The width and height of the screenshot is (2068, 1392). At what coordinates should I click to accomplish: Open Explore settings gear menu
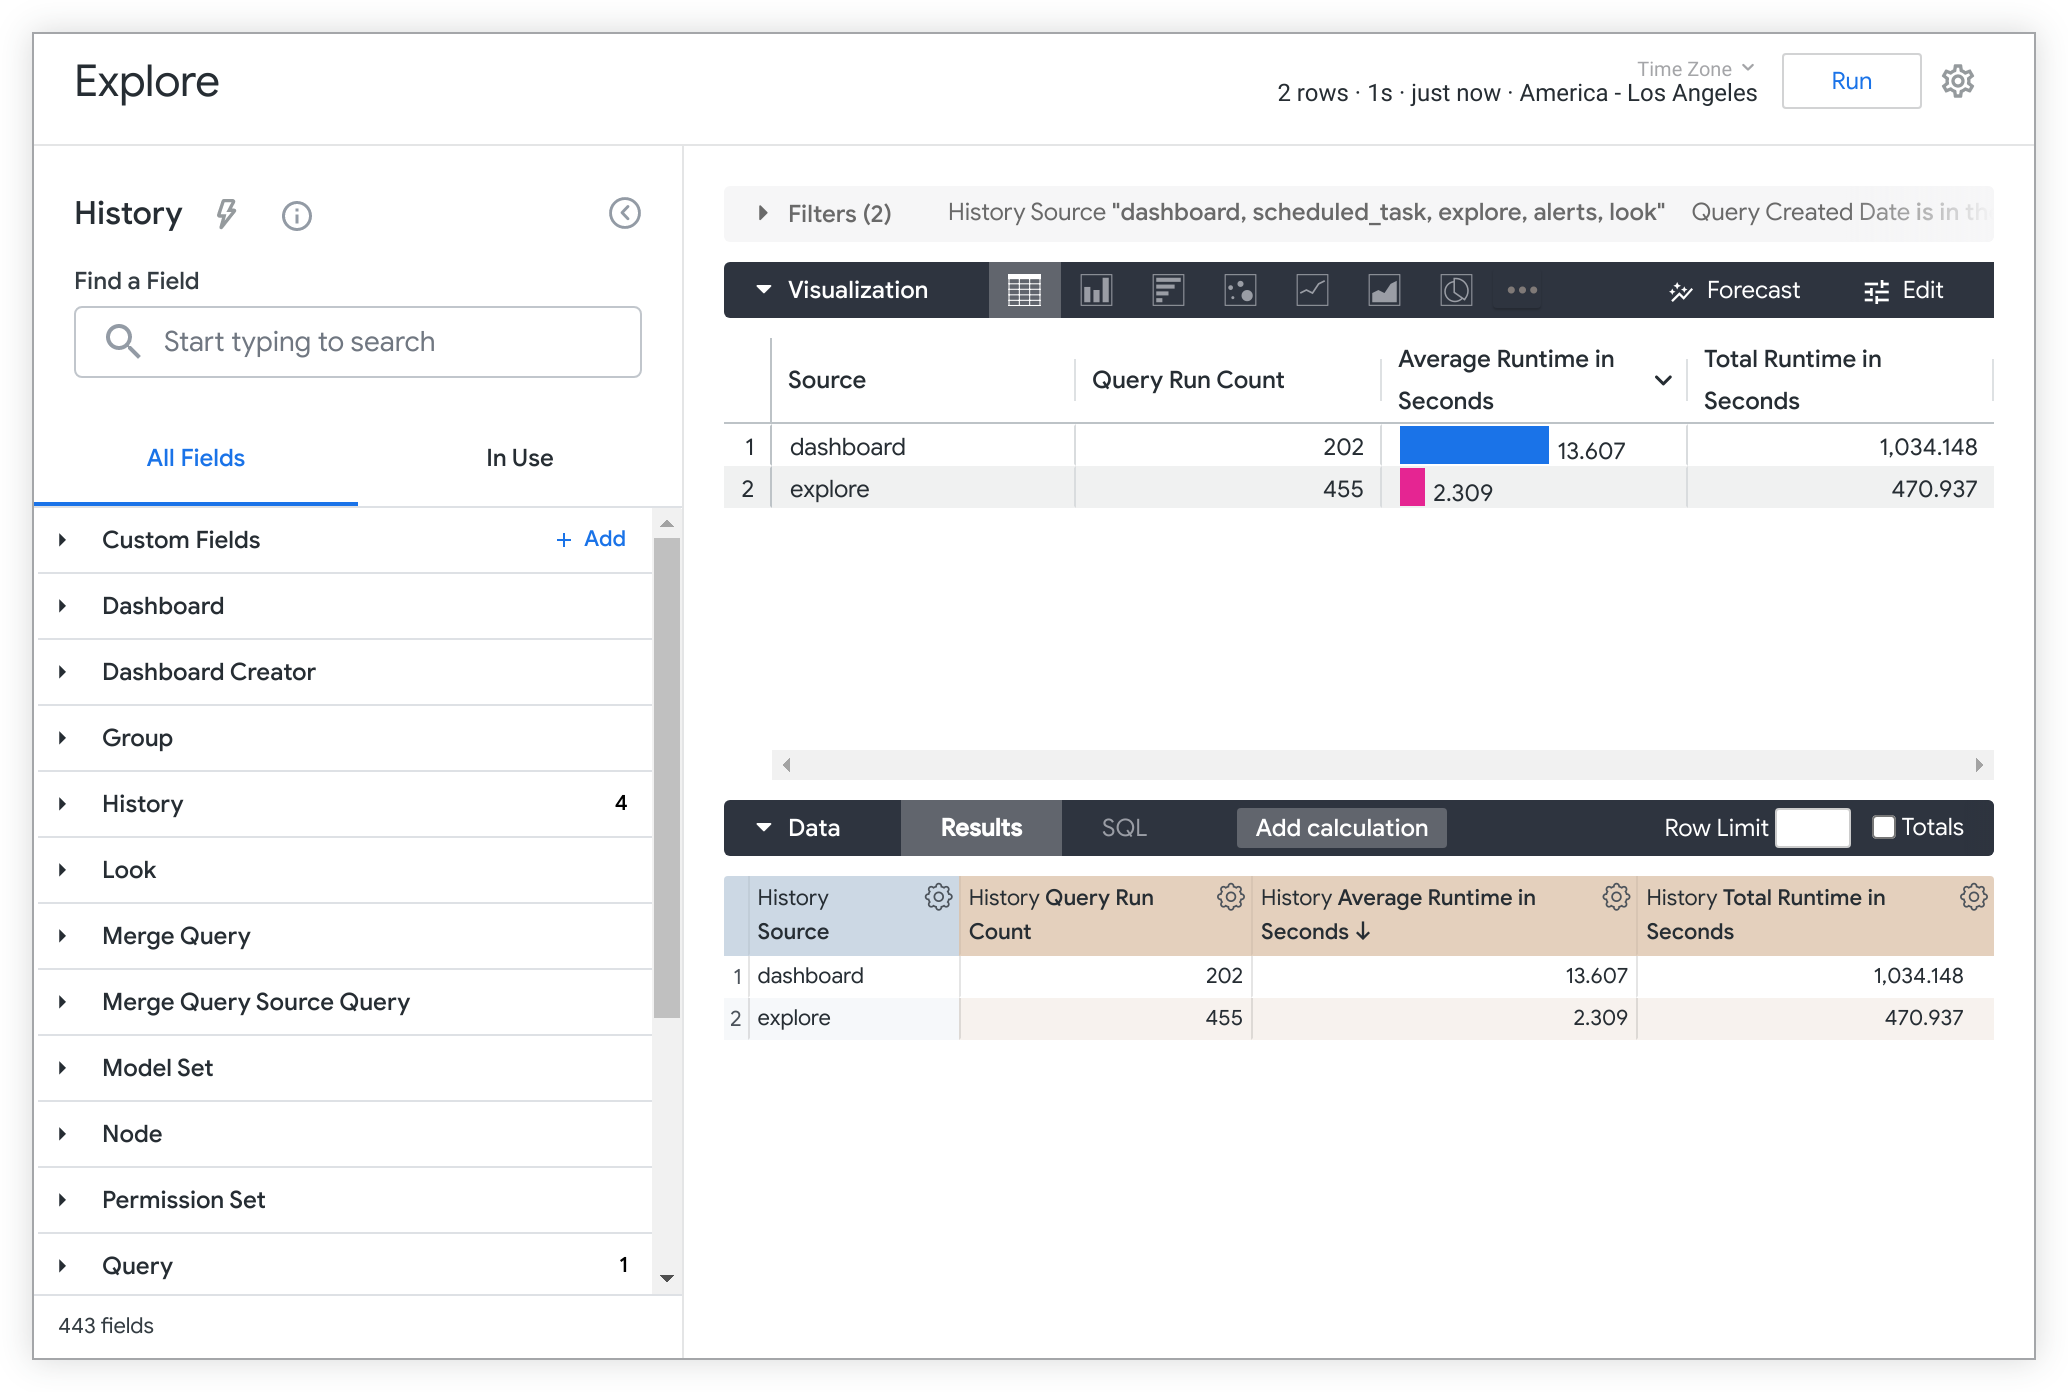click(x=1957, y=81)
